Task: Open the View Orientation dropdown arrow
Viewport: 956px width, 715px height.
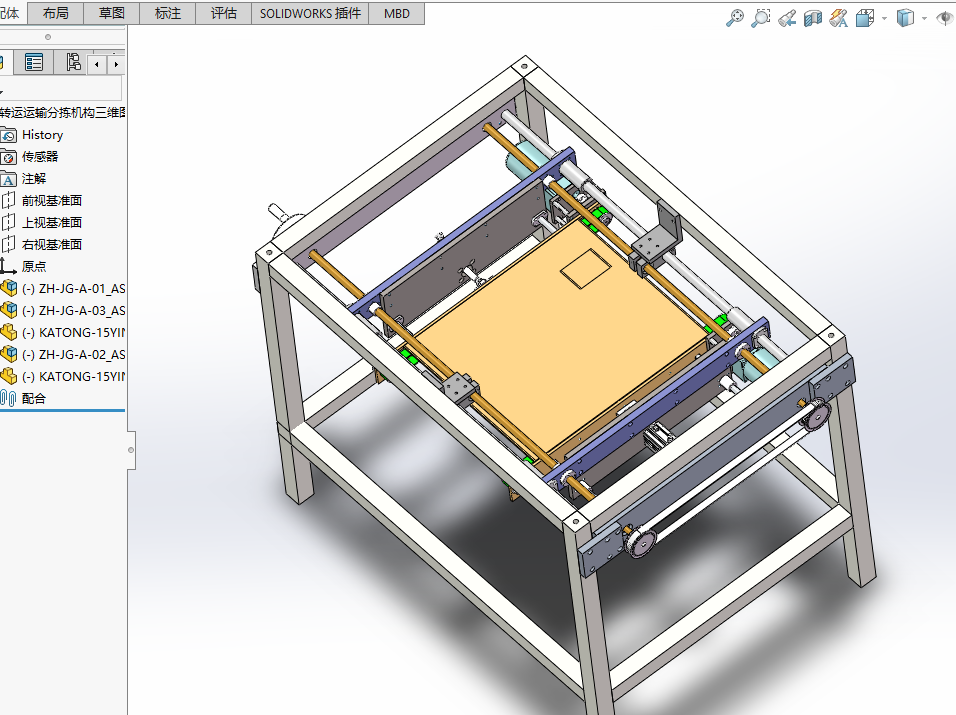Action: (884, 18)
